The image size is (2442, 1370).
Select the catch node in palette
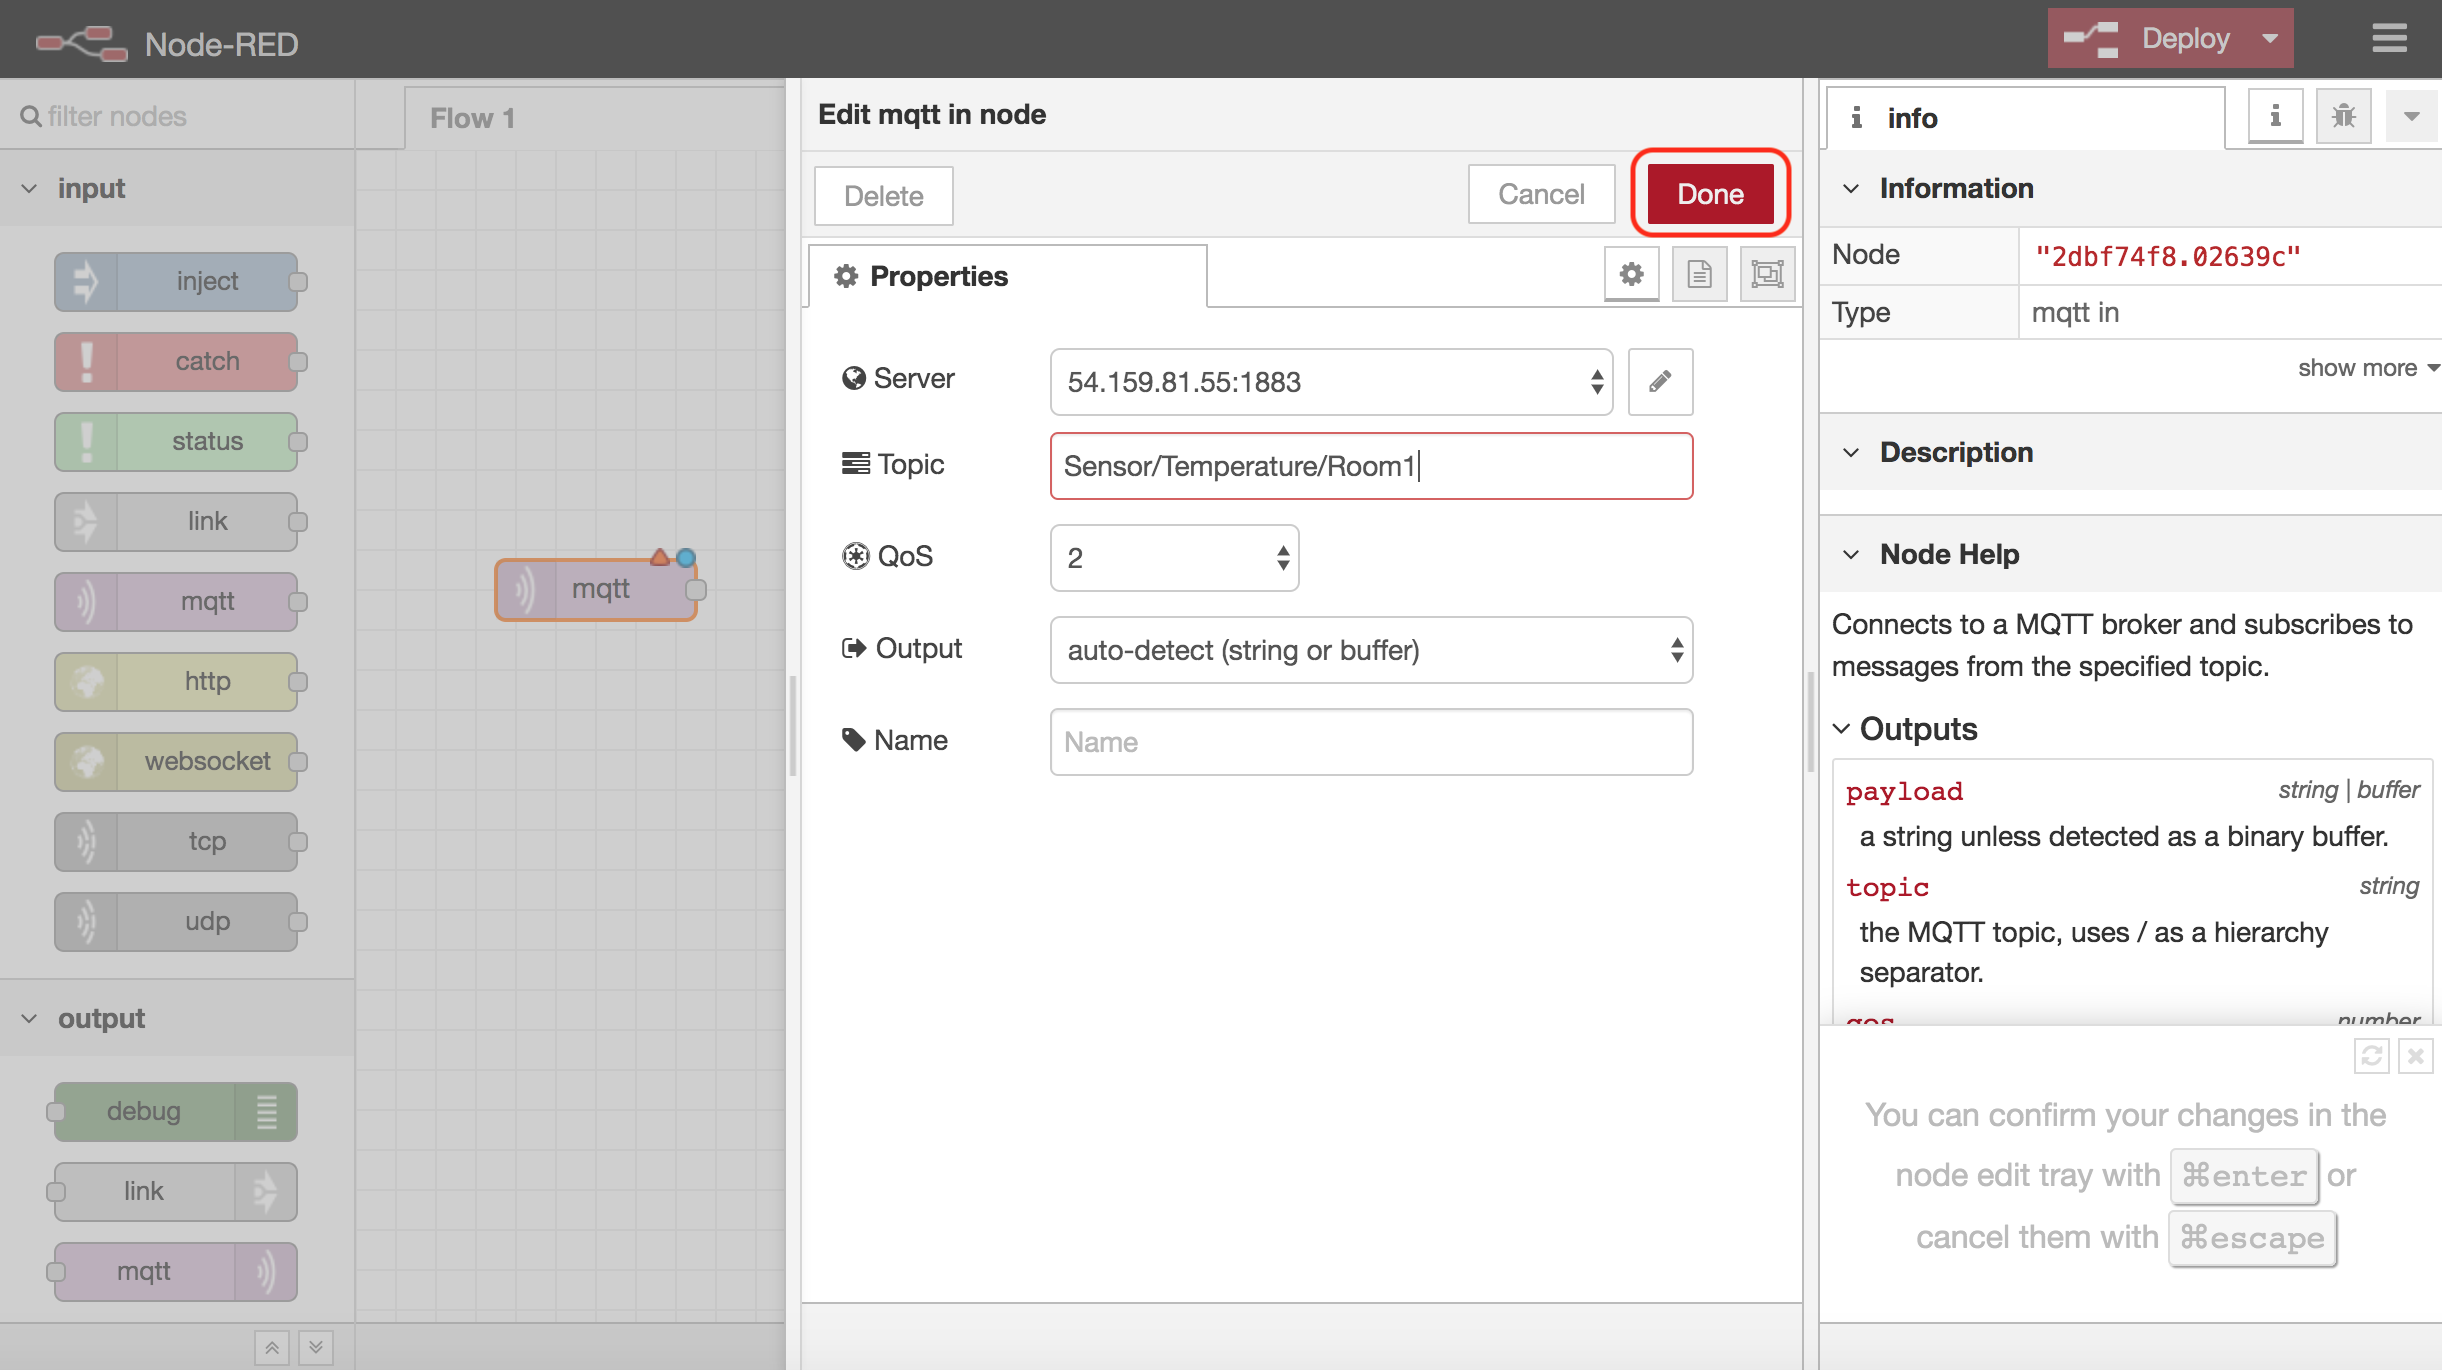[x=176, y=361]
